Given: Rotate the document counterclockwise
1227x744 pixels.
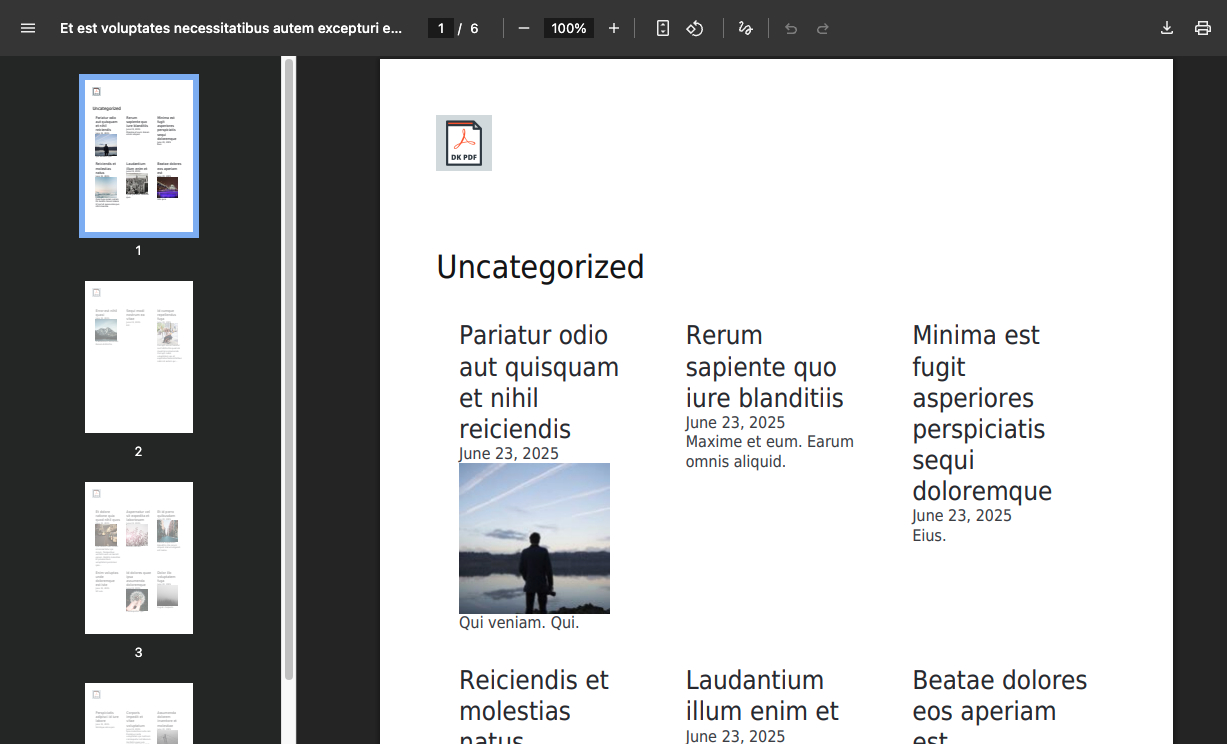Looking at the screenshot, I should (x=695, y=28).
